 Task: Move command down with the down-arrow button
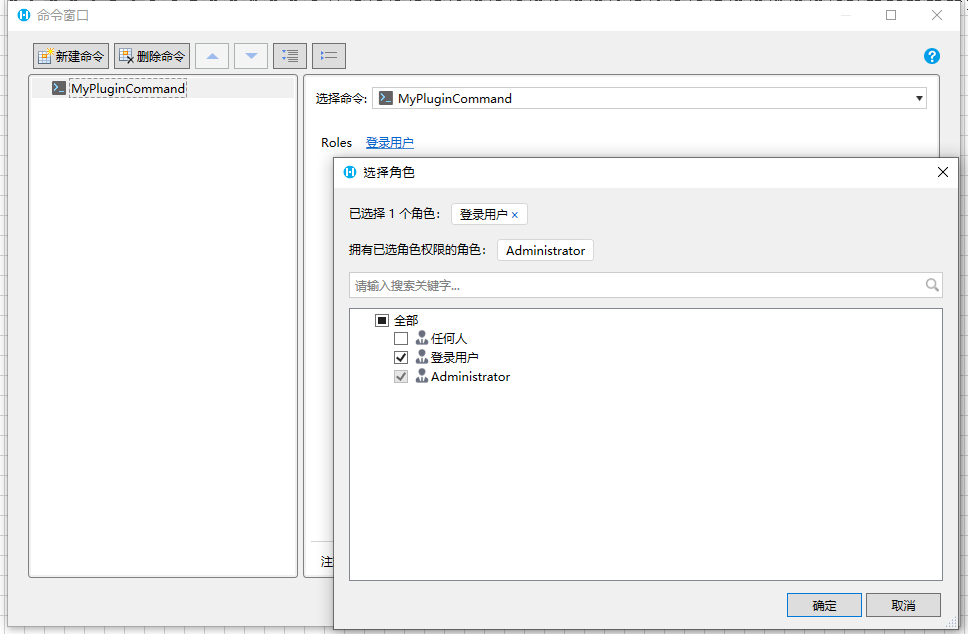pyautogui.click(x=251, y=56)
